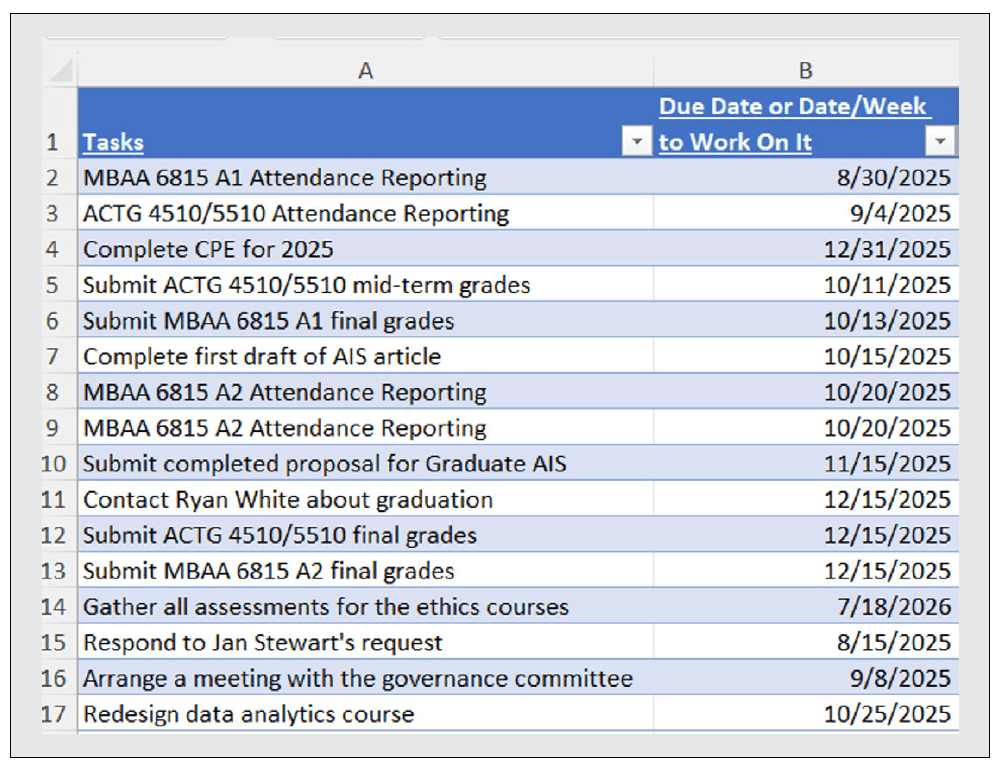Select the cell showing 7/18/2026
This screenshot has height=782, width=995.
(x=805, y=606)
